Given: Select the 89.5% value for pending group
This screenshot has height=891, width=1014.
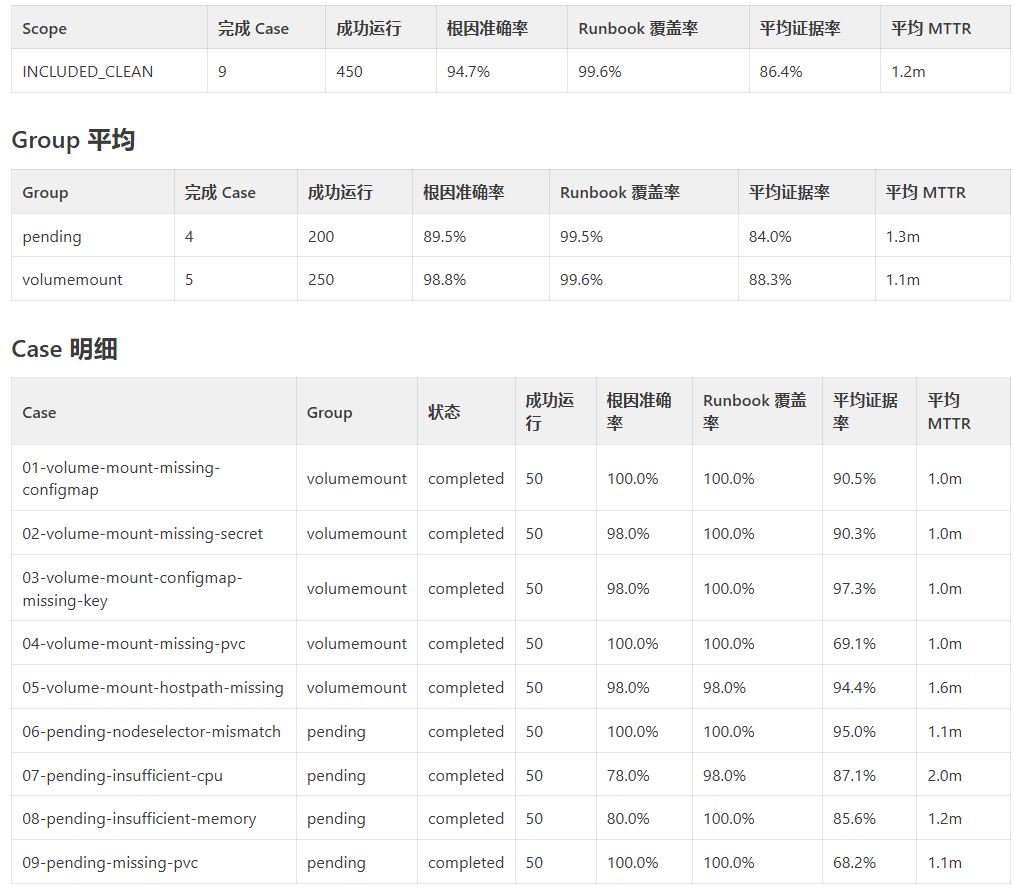Looking at the screenshot, I should (444, 237).
